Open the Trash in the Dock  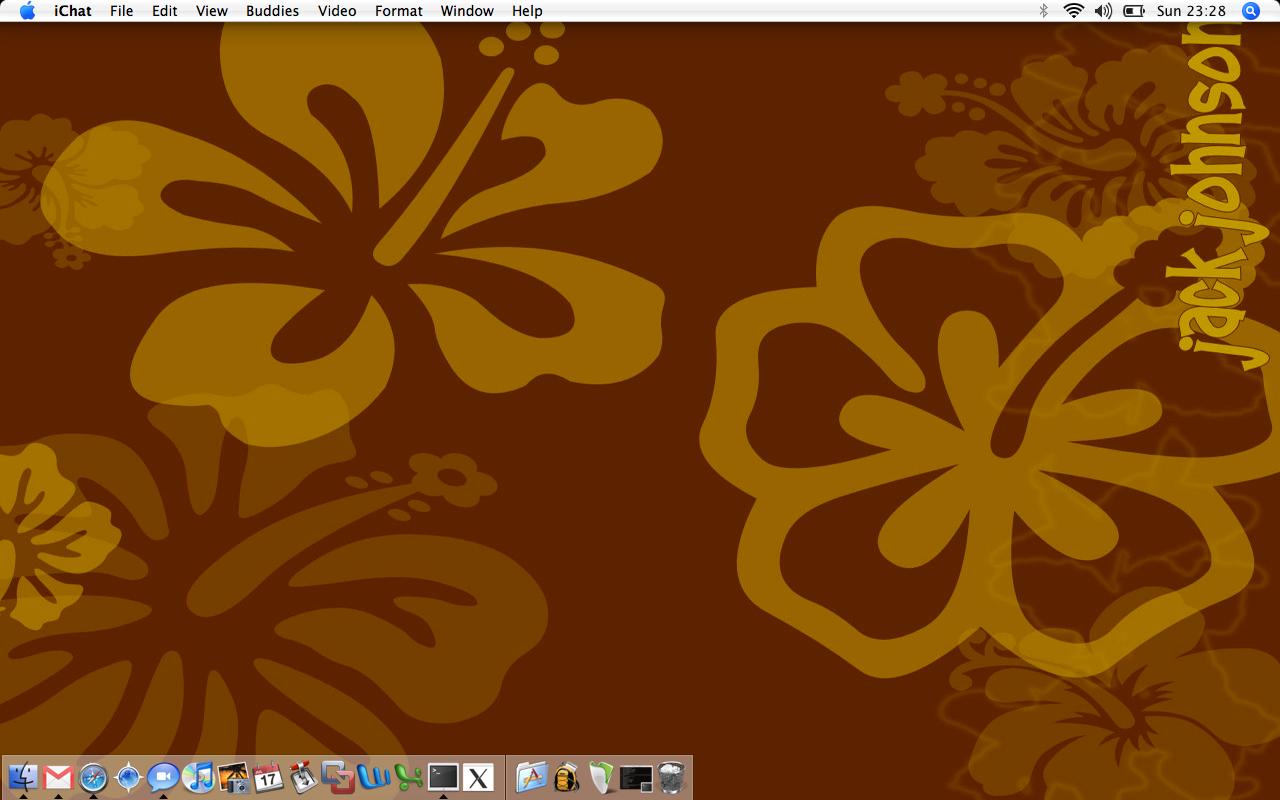671,777
